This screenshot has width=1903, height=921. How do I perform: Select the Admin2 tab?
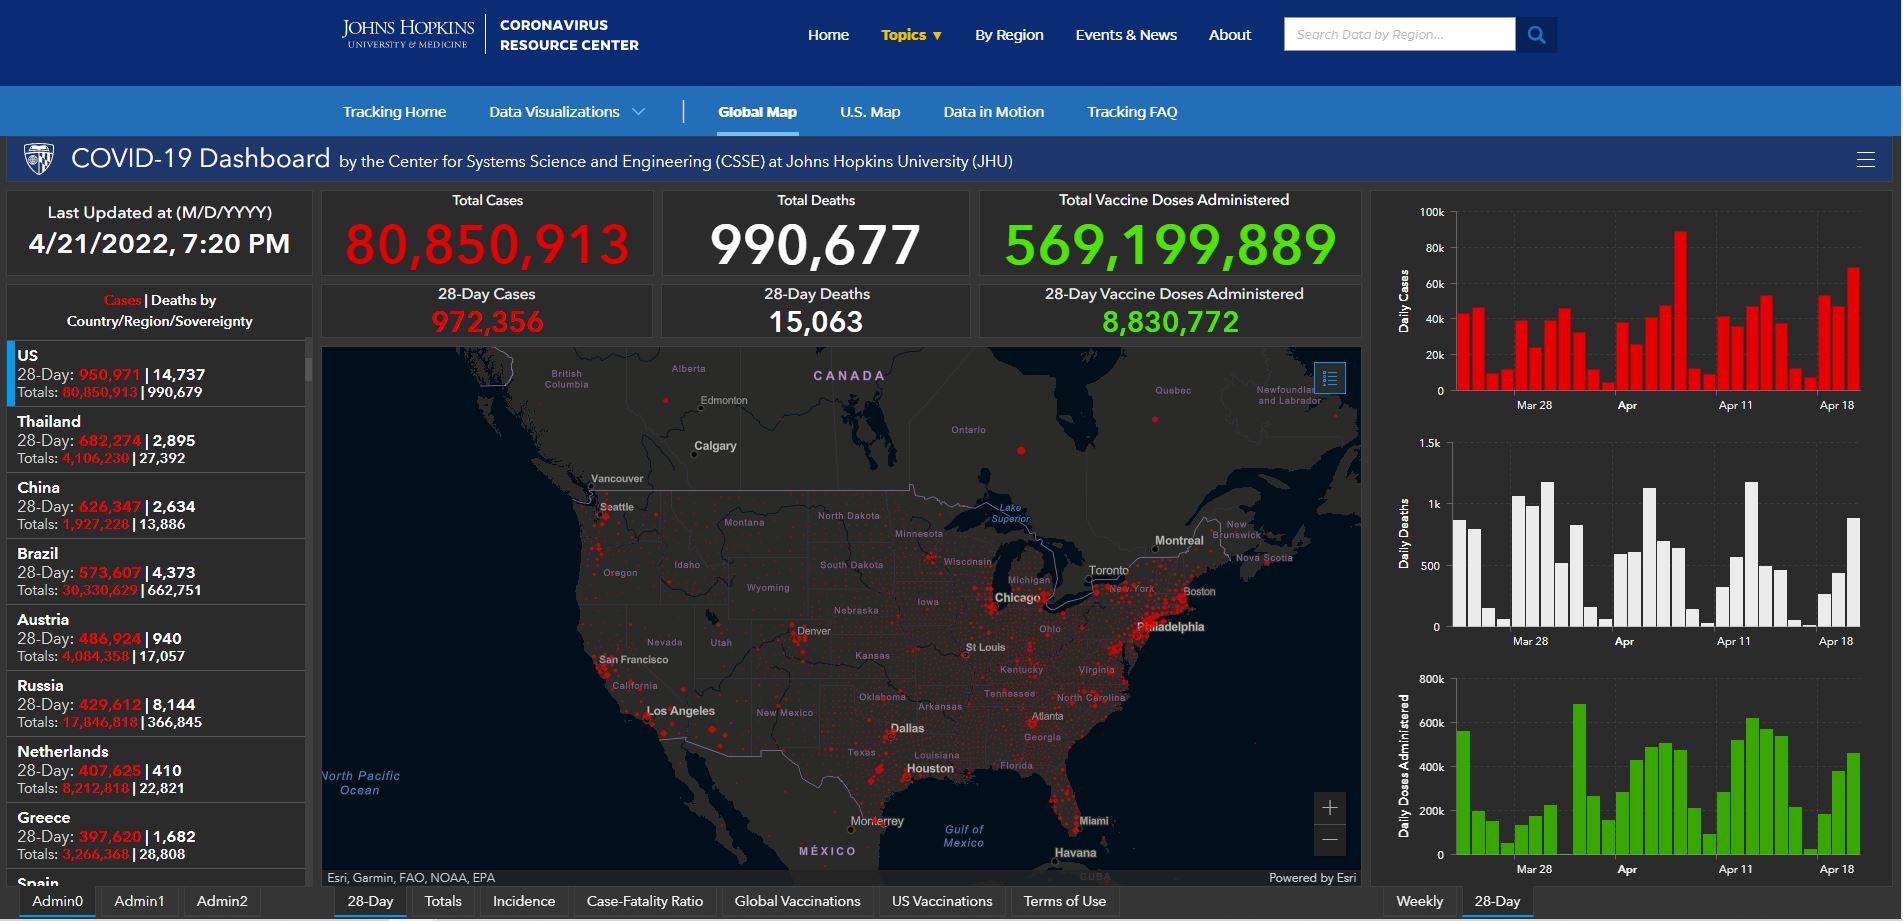[x=222, y=901]
